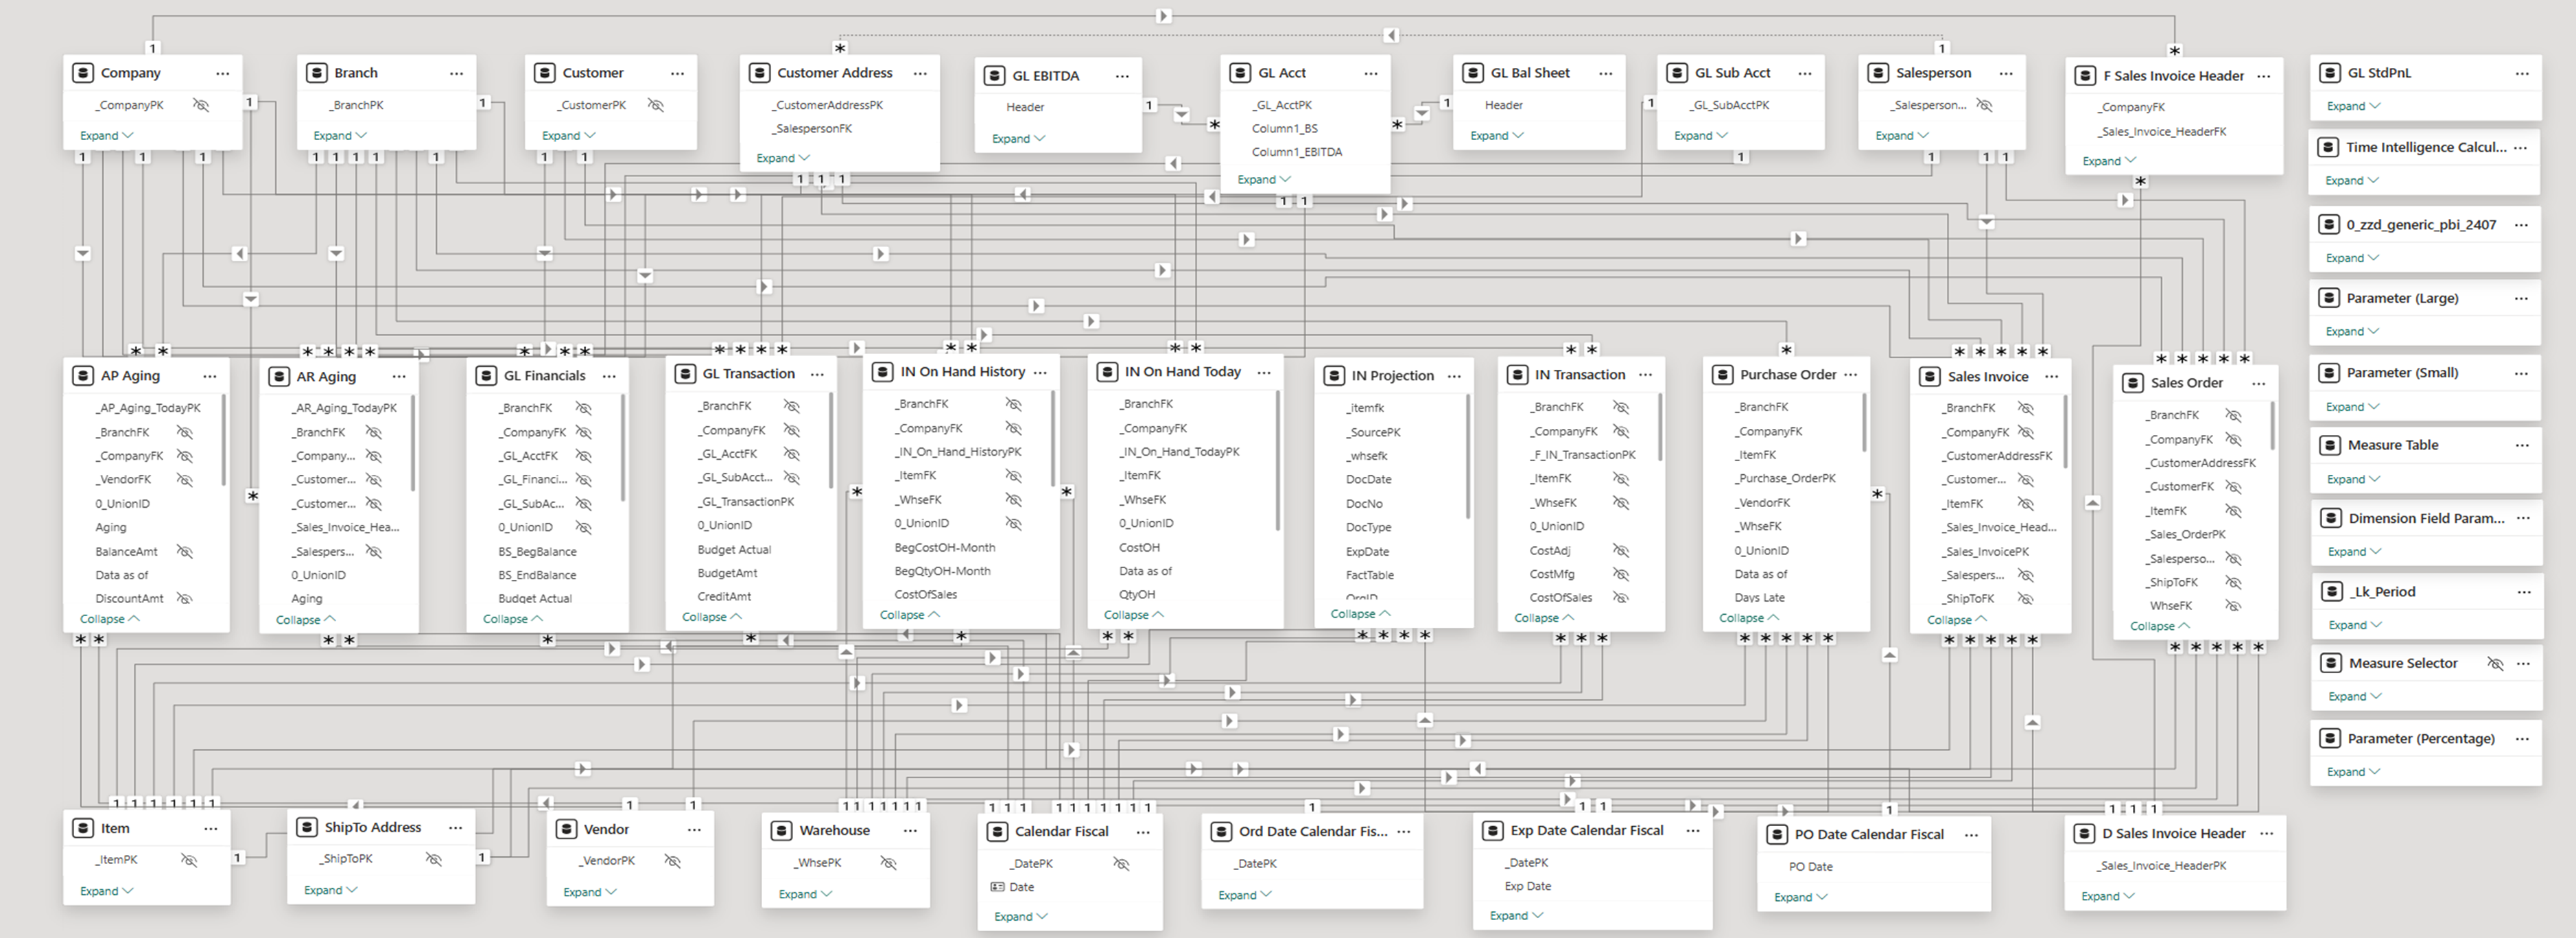Click the Calendar Fiscal table icon
This screenshot has width=2576, height=938.
point(997,832)
